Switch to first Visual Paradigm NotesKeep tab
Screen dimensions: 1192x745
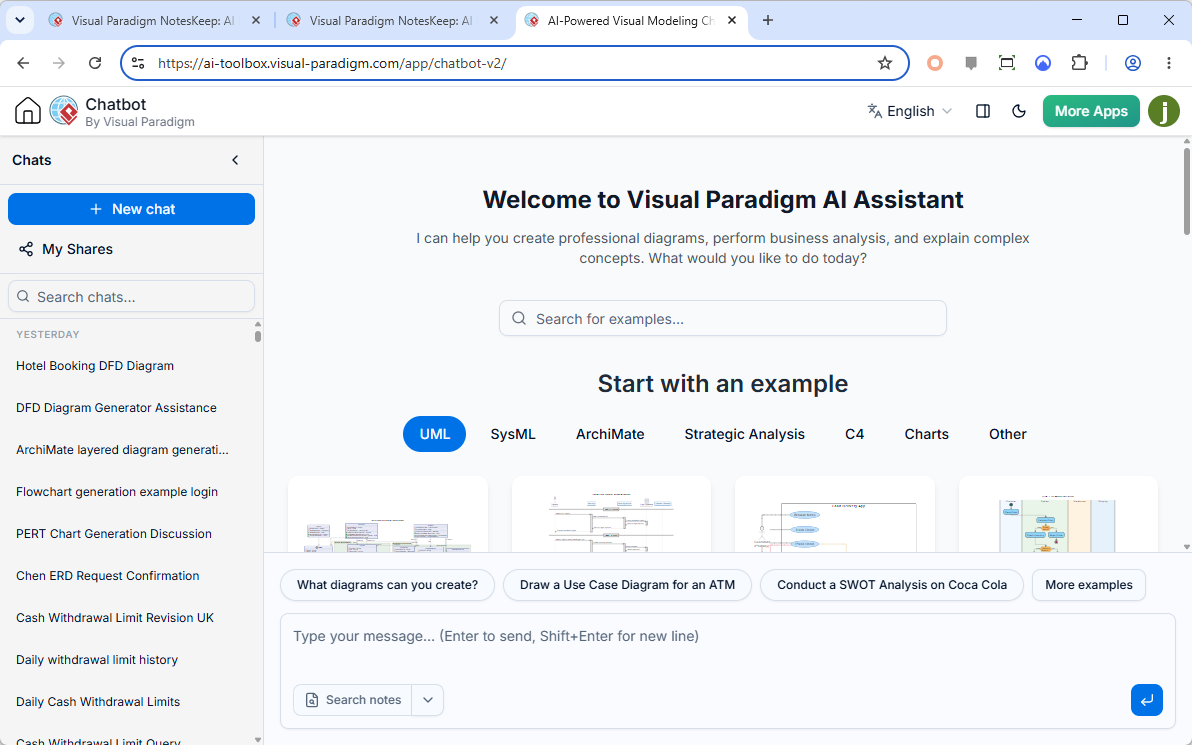click(x=152, y=21)
